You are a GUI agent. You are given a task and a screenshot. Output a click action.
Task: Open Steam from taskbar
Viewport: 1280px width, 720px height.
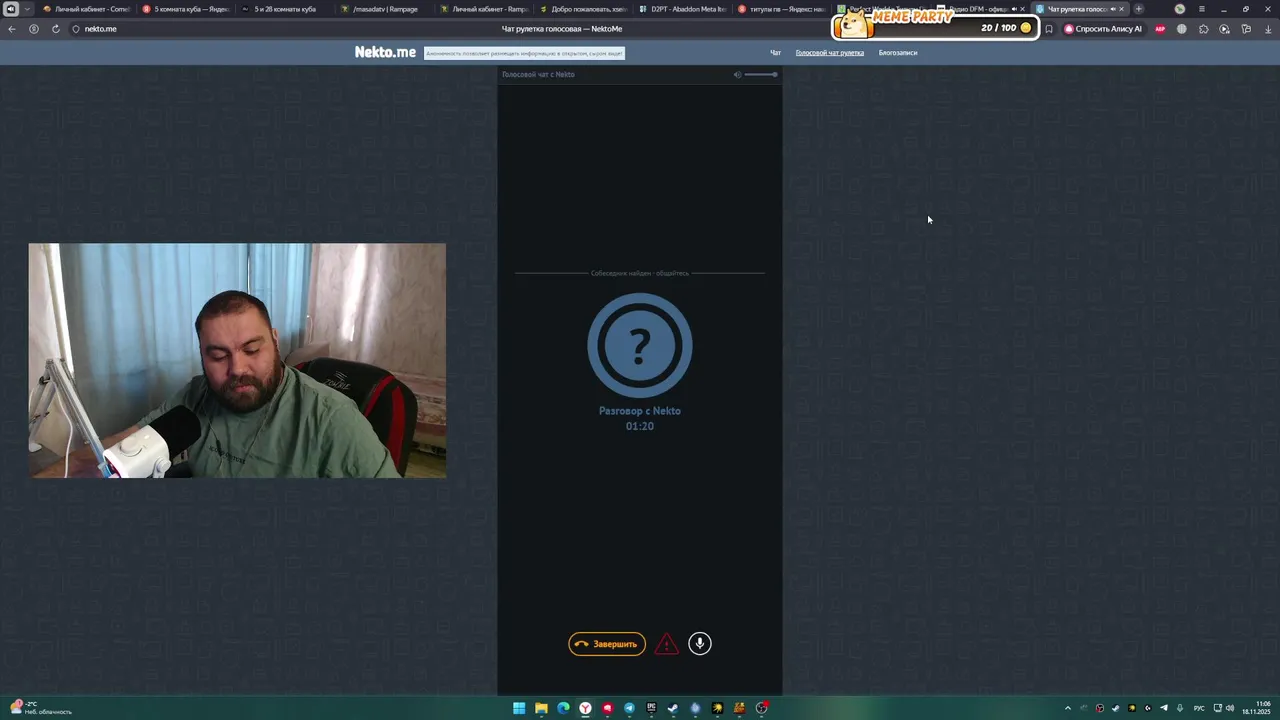673,708
